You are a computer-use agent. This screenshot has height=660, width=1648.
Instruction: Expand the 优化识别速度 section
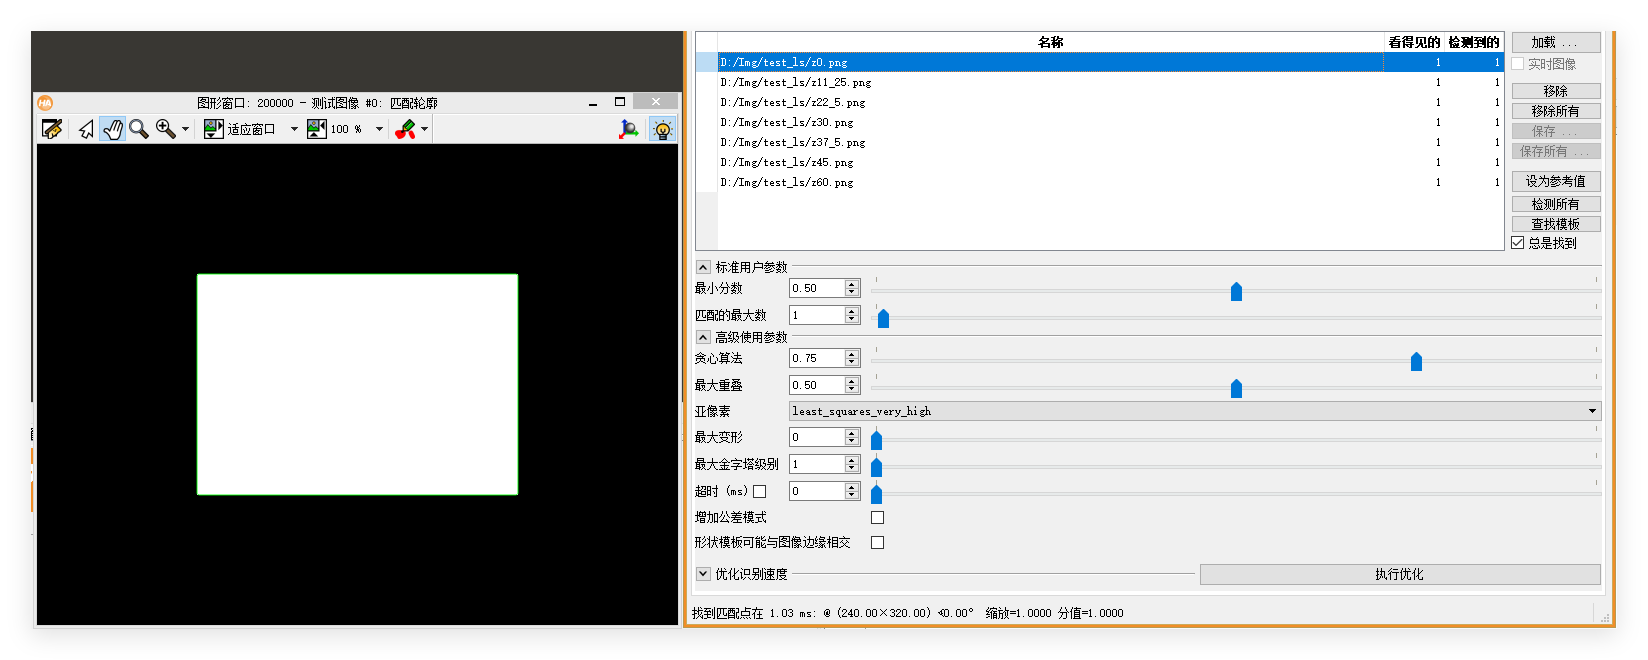(x=703, y=574)
